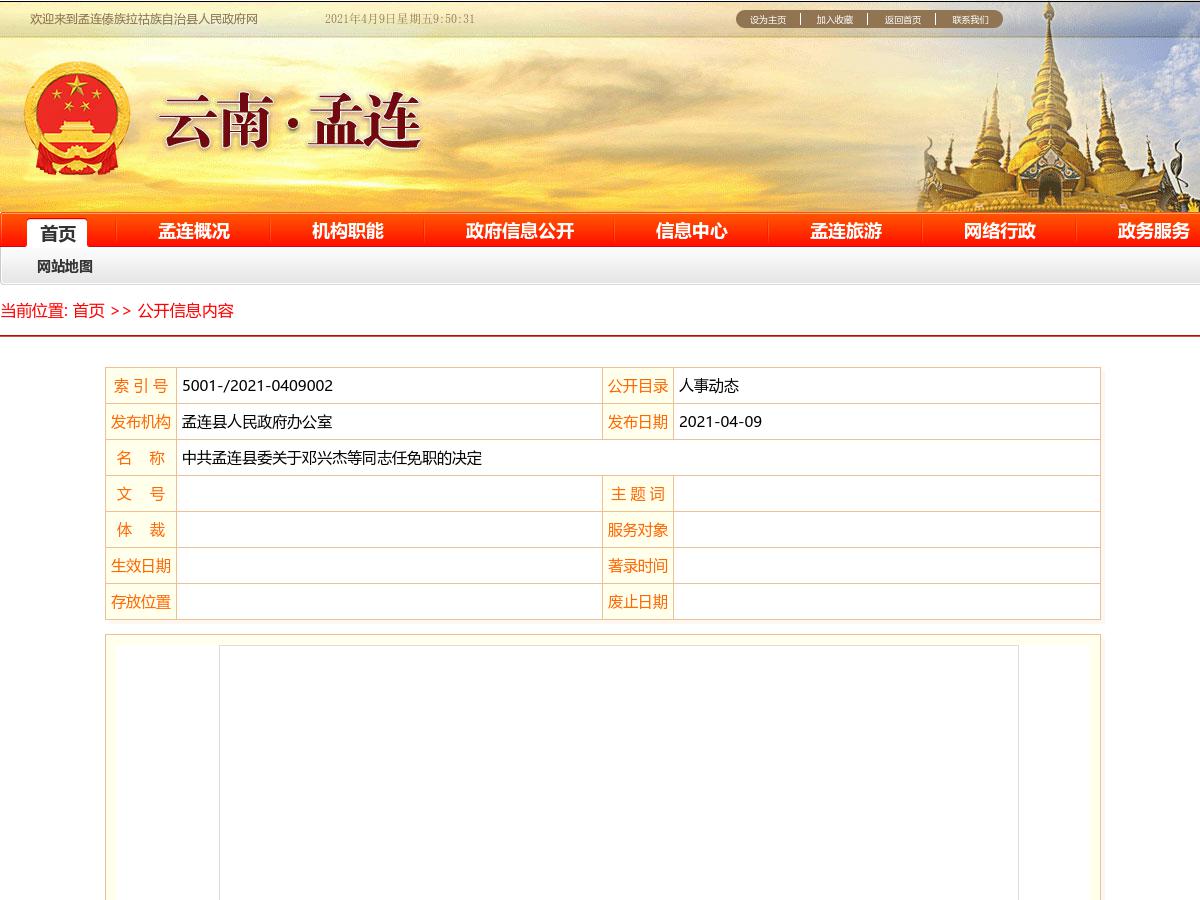Click the 云南·孟连 site title banner
Viewport: 1200px width, 900px height.
click(290, 122)
